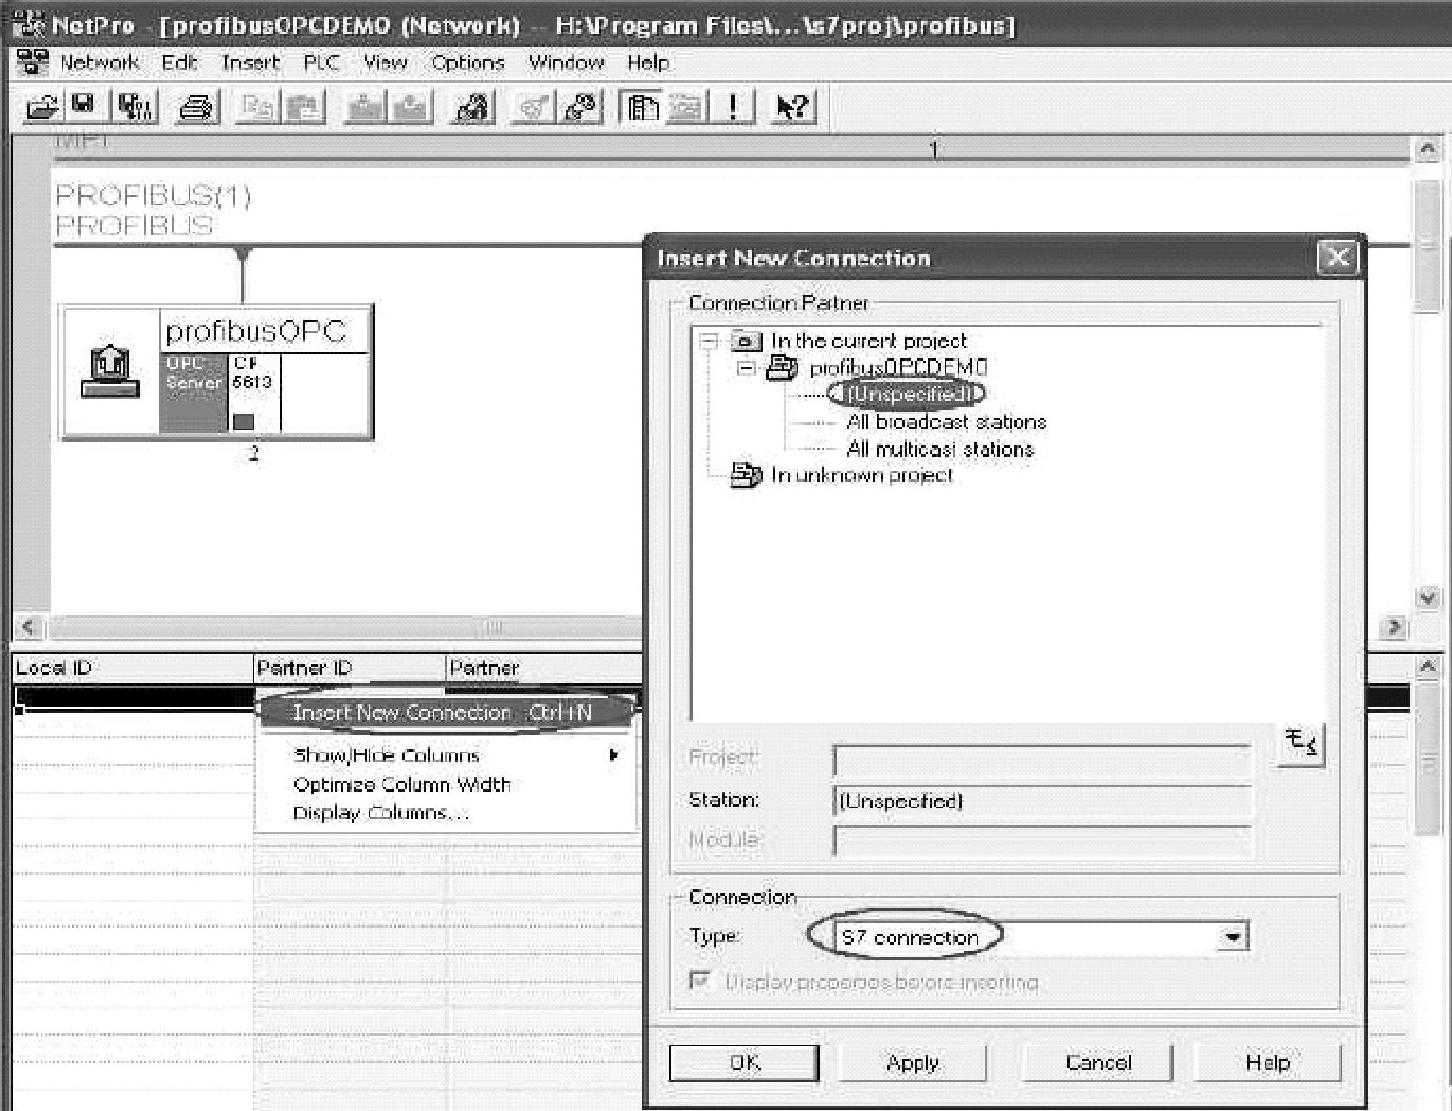Image resolution: width=1452 pixels, height=1111 pixels.
Task: Open the Options menu
Action: [468, 63]
